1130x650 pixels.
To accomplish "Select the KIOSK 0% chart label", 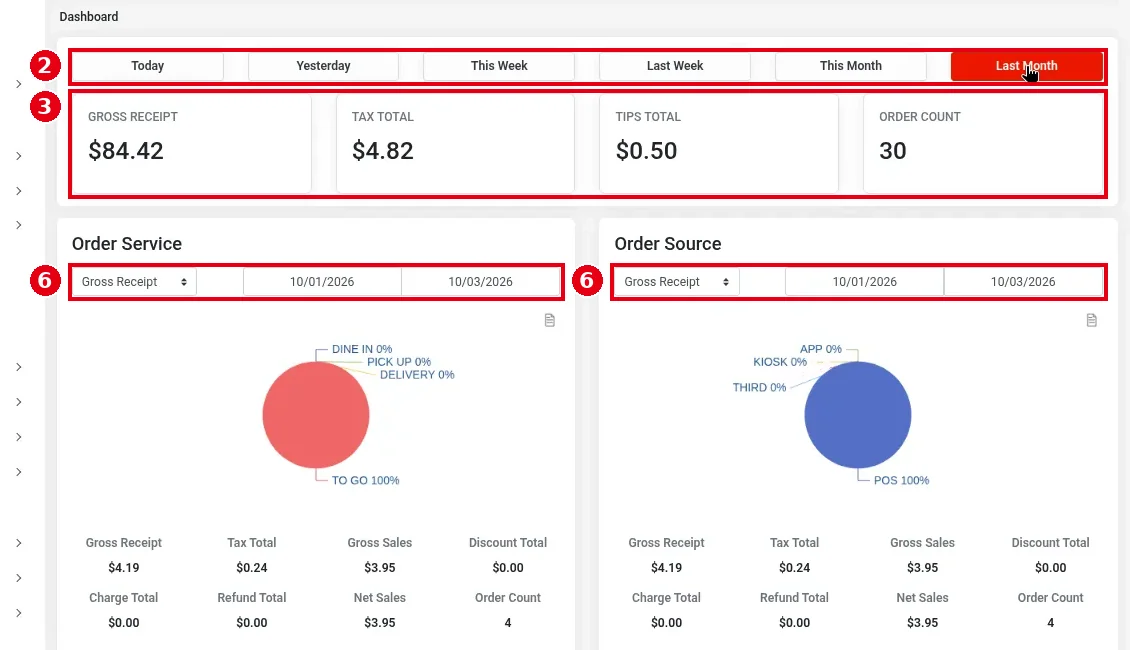I will (x=780, y=362).
